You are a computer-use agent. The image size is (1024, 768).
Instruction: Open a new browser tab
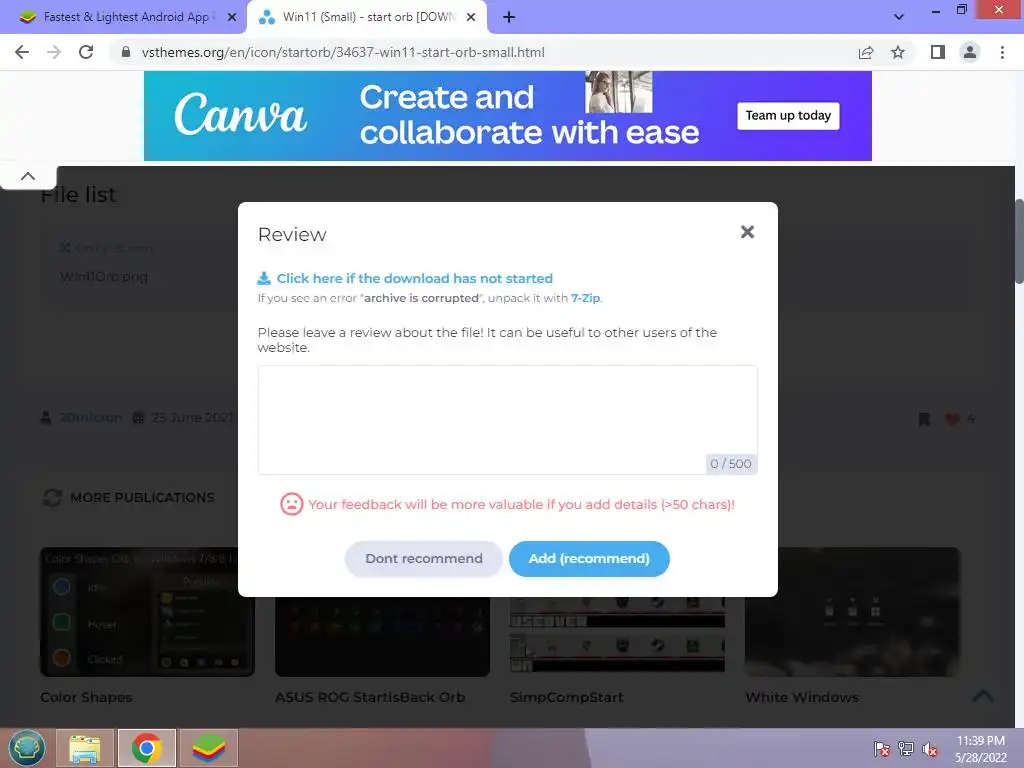509,17
